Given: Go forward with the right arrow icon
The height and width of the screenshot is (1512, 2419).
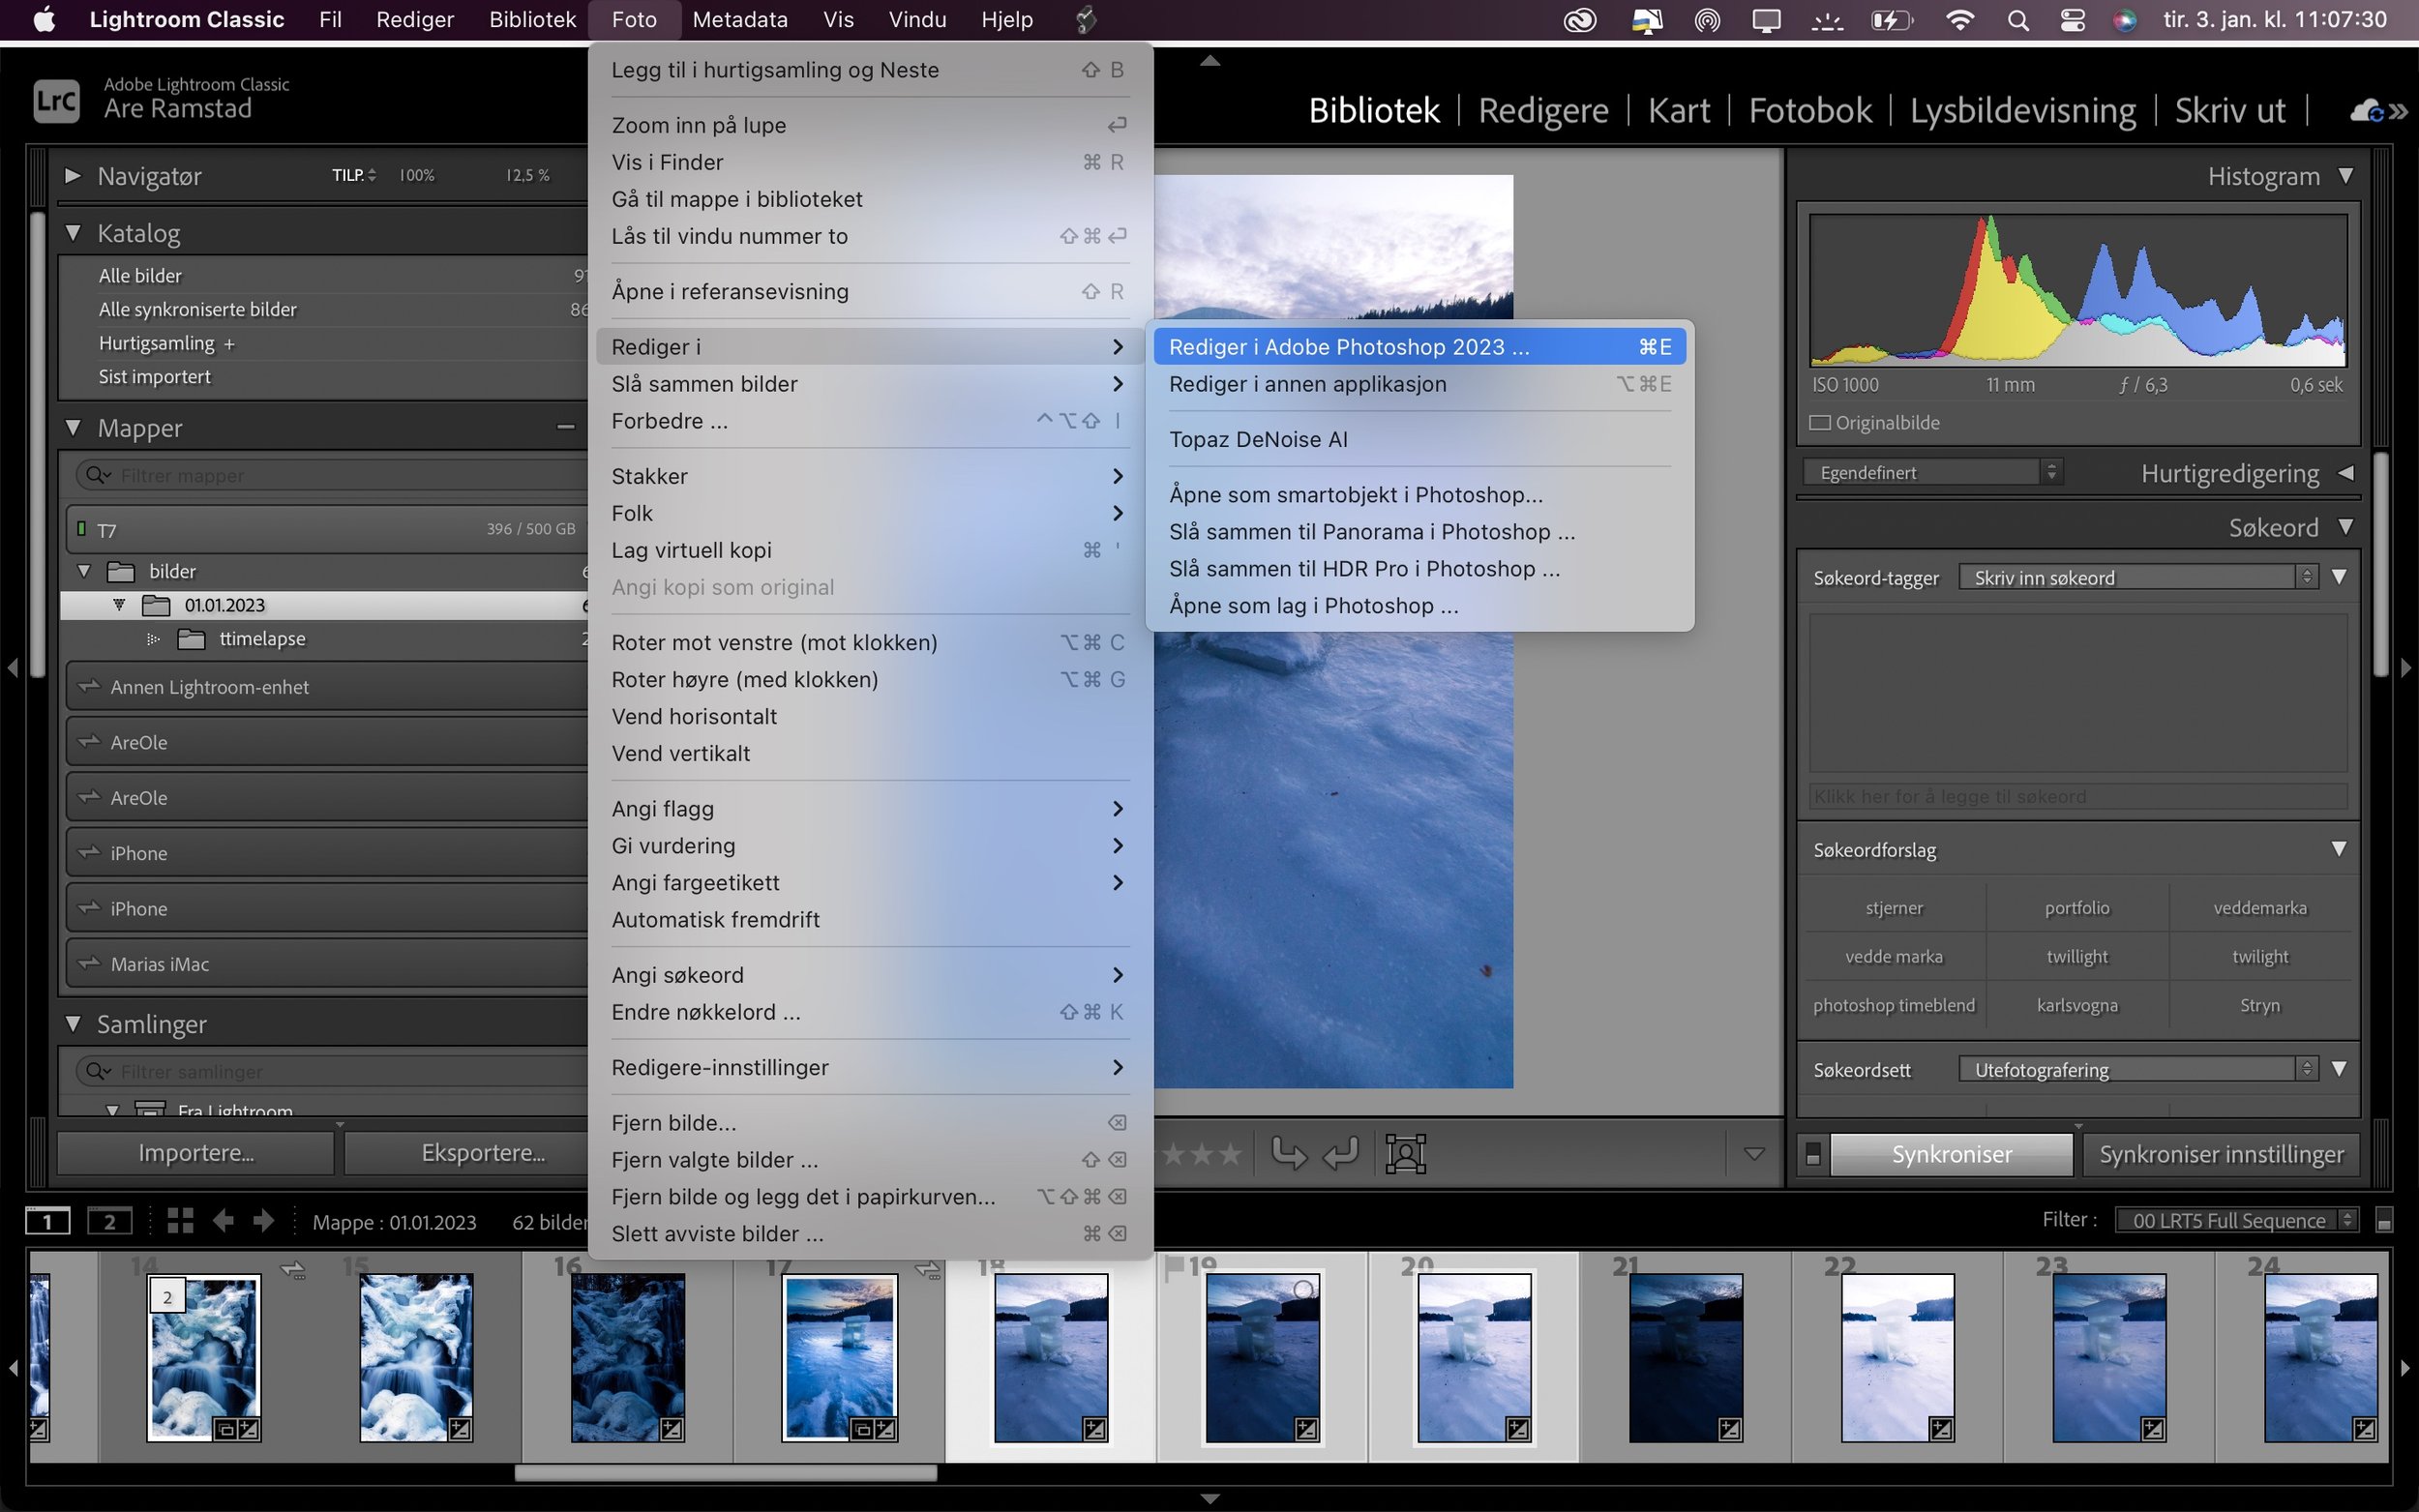Looking at the screenshot, I should tap(264, 1221).
